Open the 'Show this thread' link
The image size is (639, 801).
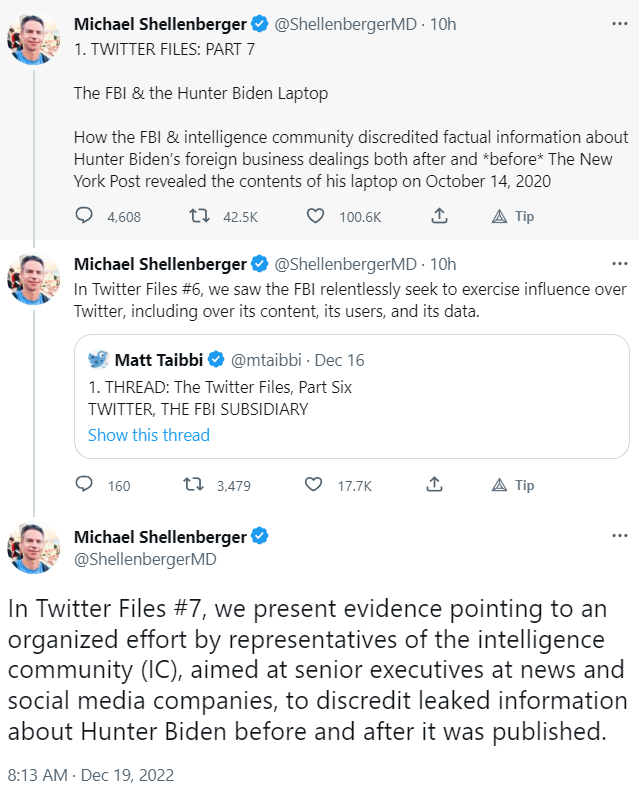coord(149,435)
